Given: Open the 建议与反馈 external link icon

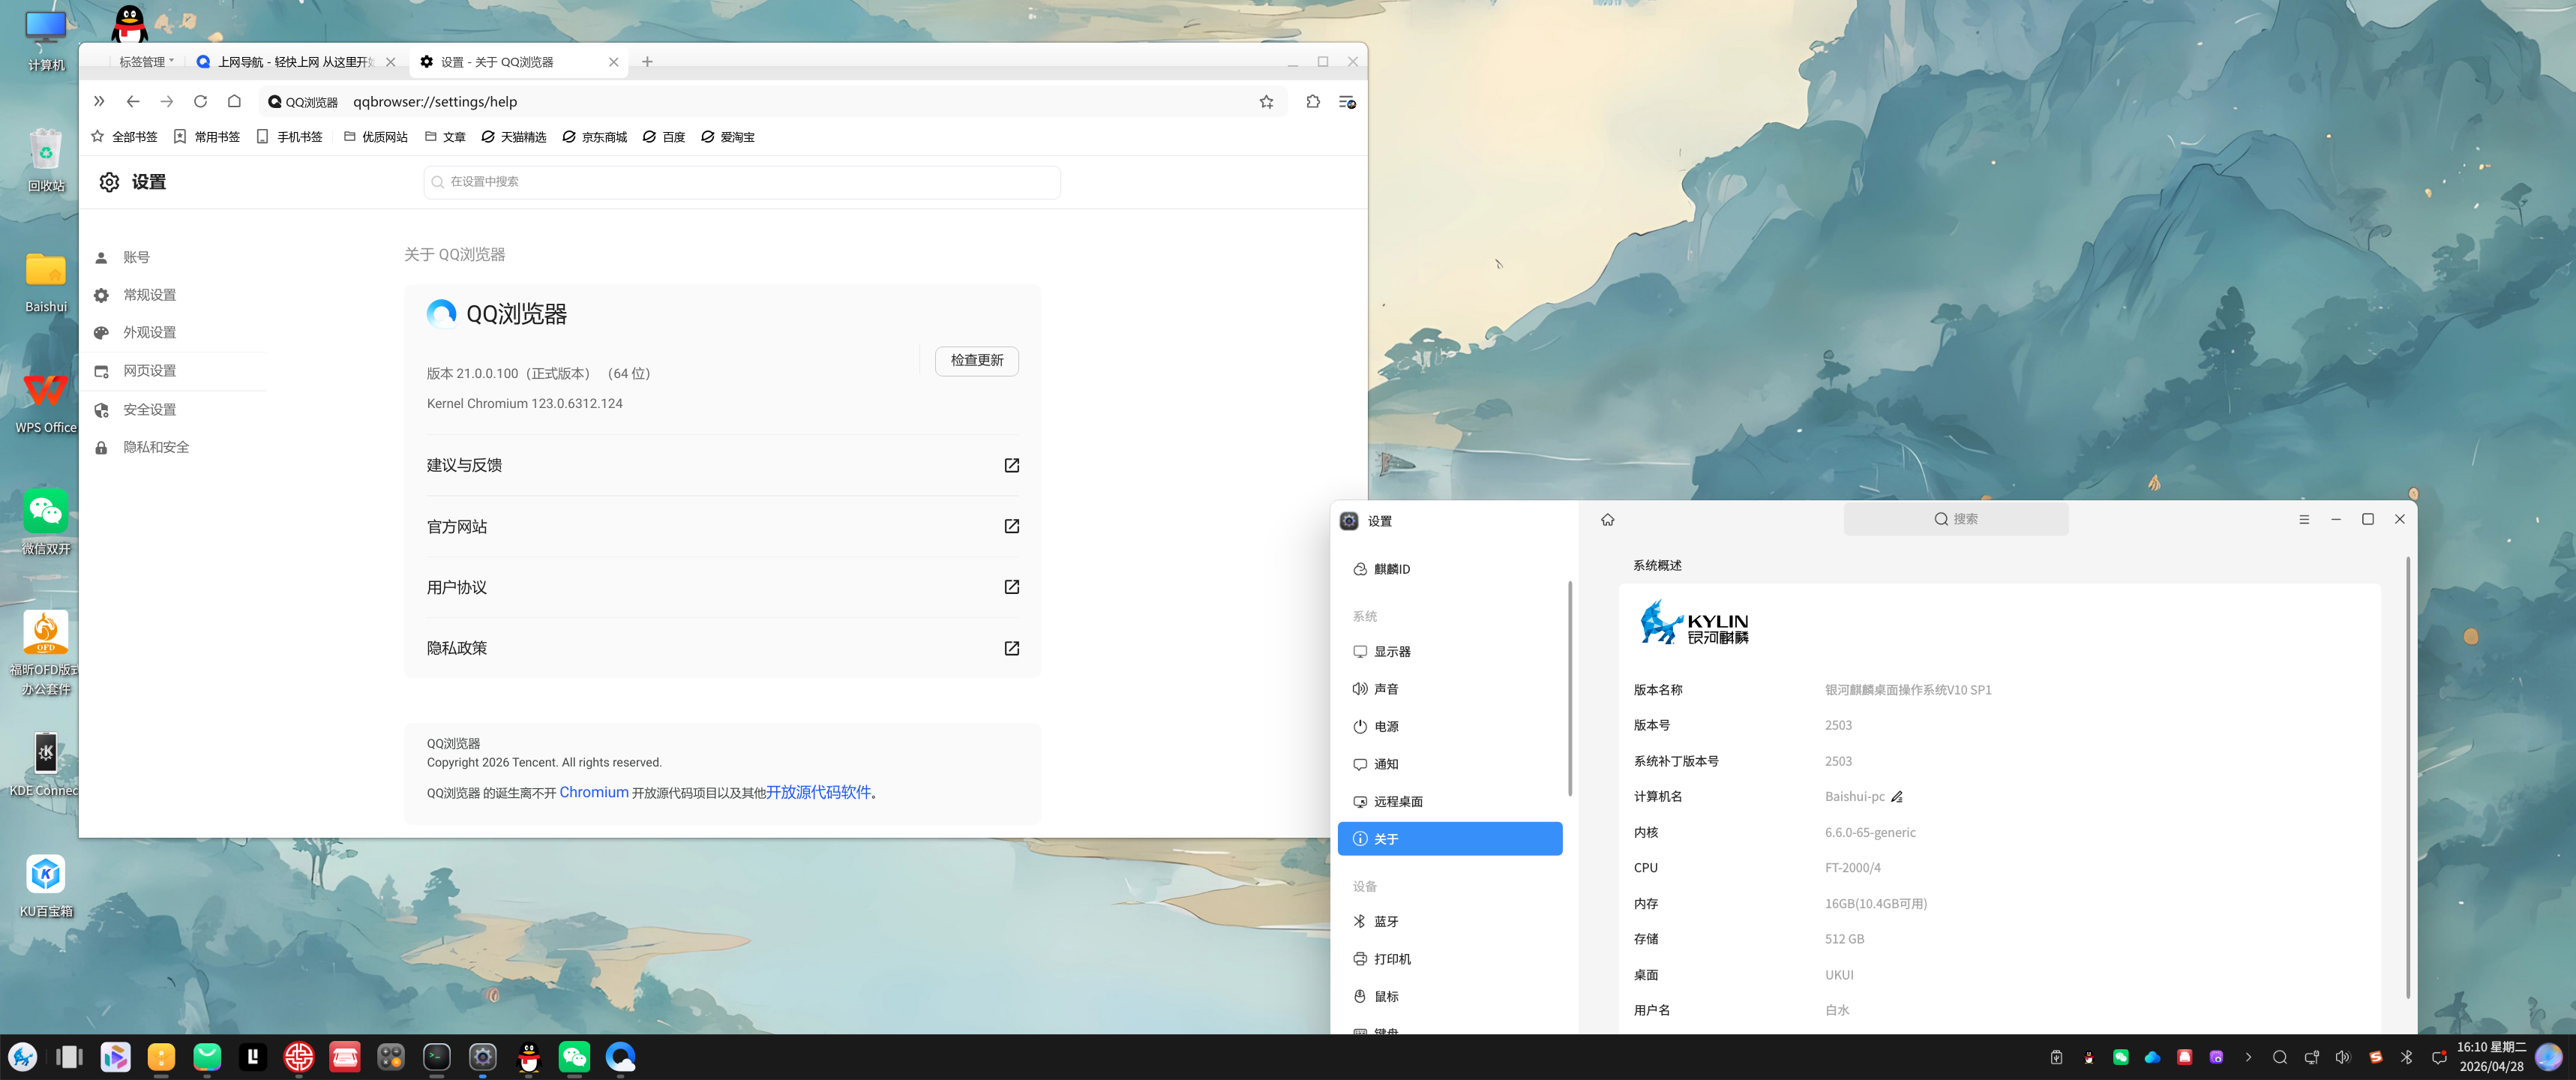Looking at the screenshot, I should pyautogui.click(x=1011, y=465).
